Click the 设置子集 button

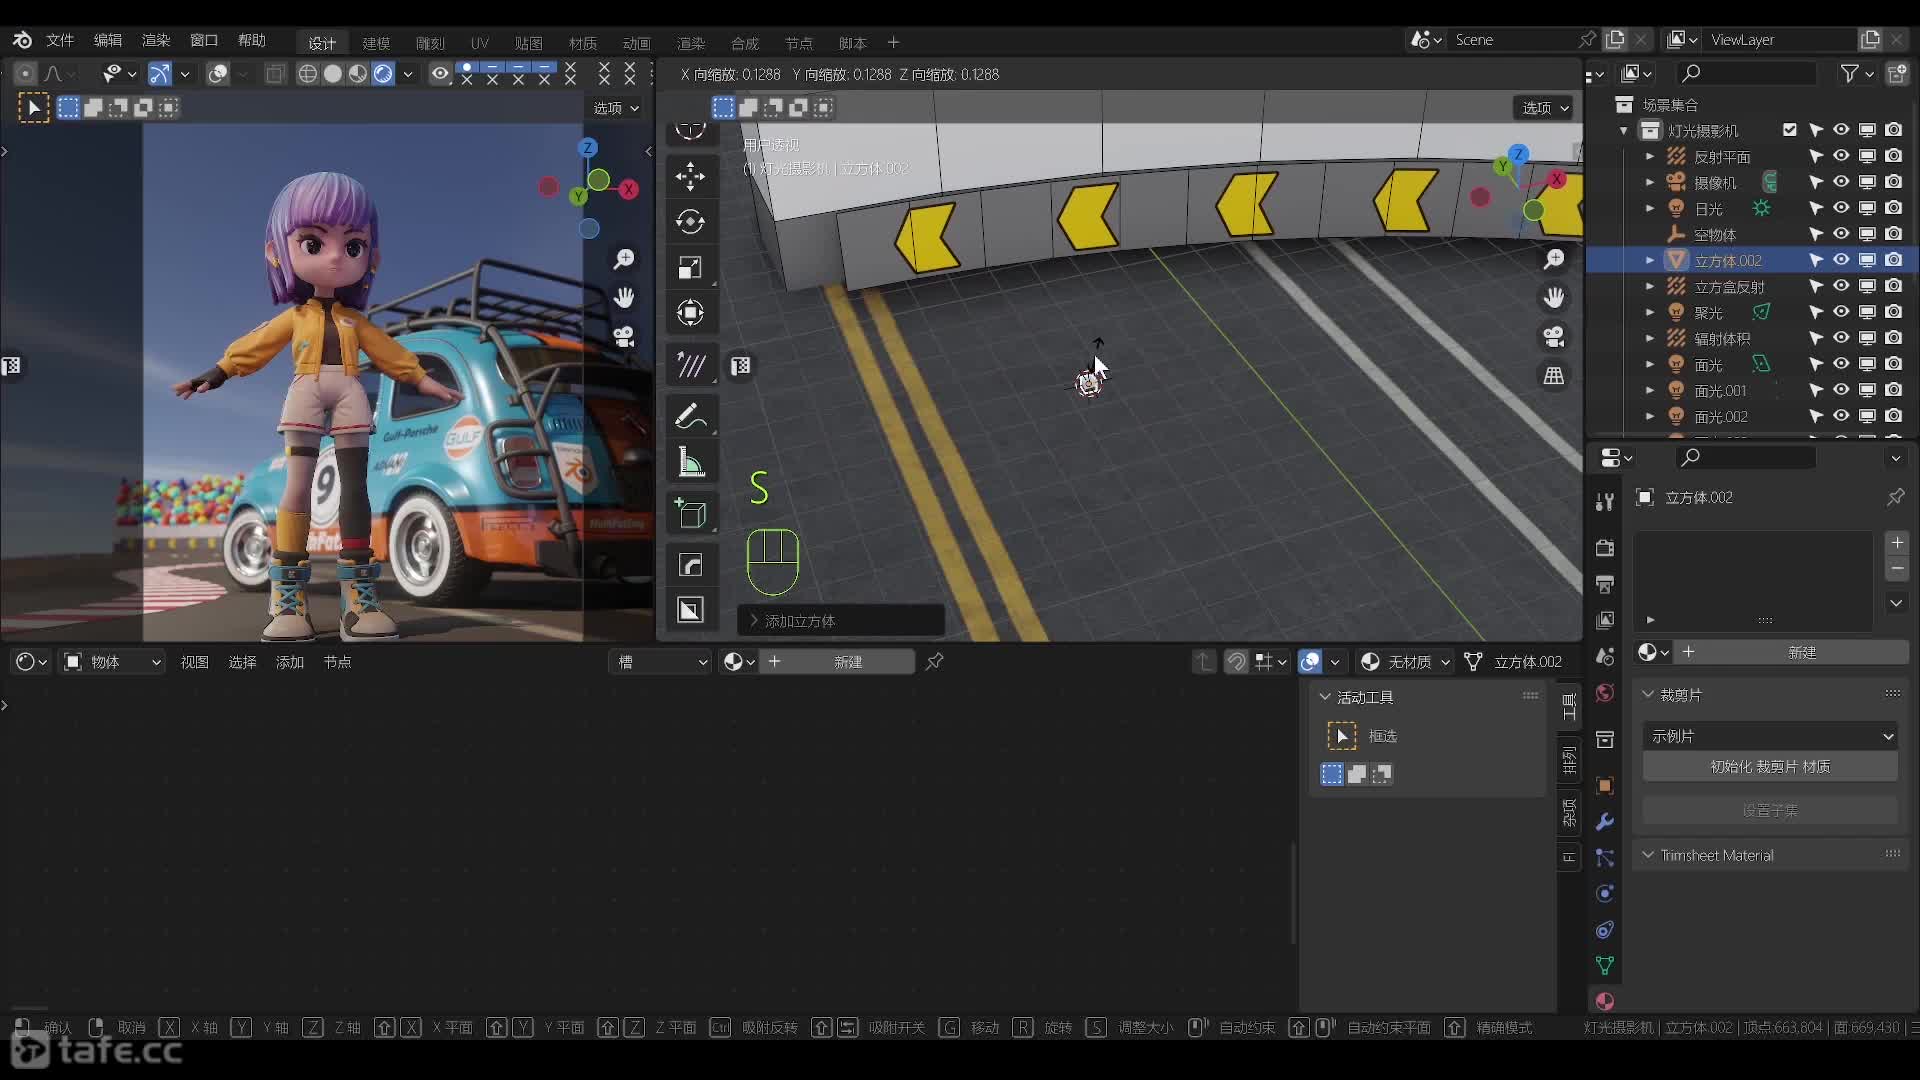[1770, 810]
